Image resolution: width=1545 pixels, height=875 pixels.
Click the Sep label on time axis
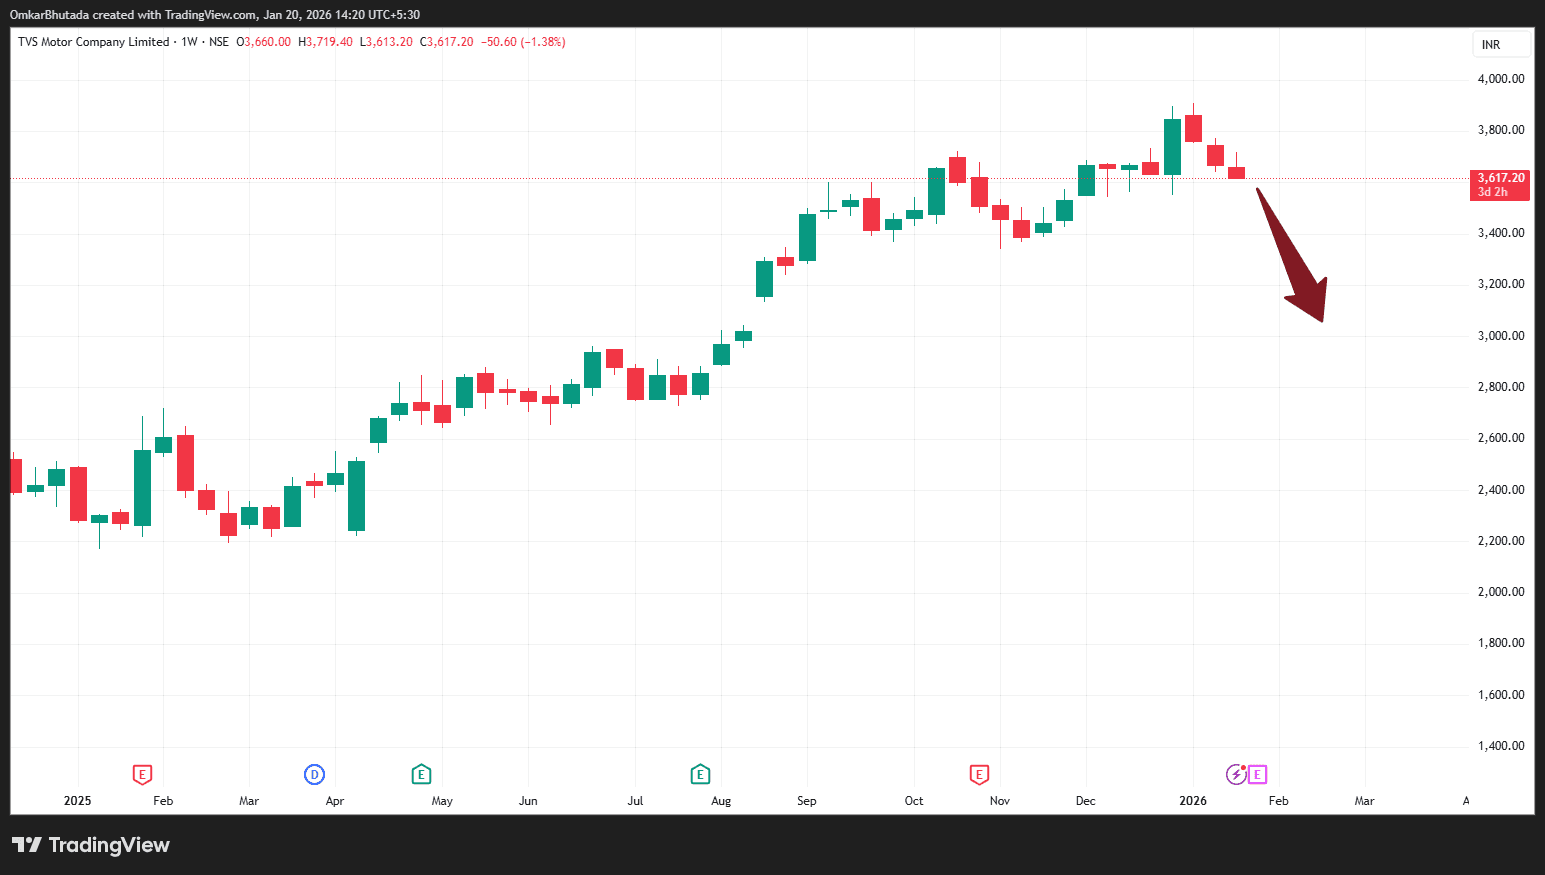[807, 801]
